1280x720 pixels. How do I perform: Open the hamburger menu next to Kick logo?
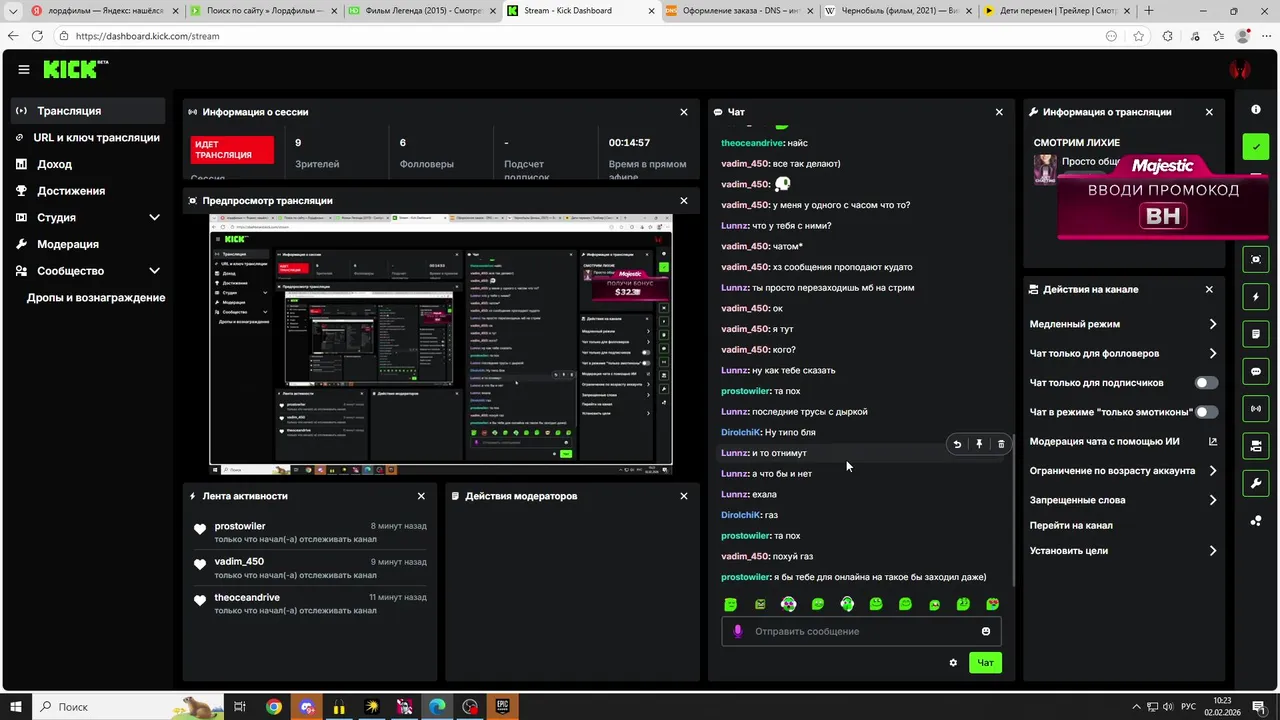tap(23, 69)
